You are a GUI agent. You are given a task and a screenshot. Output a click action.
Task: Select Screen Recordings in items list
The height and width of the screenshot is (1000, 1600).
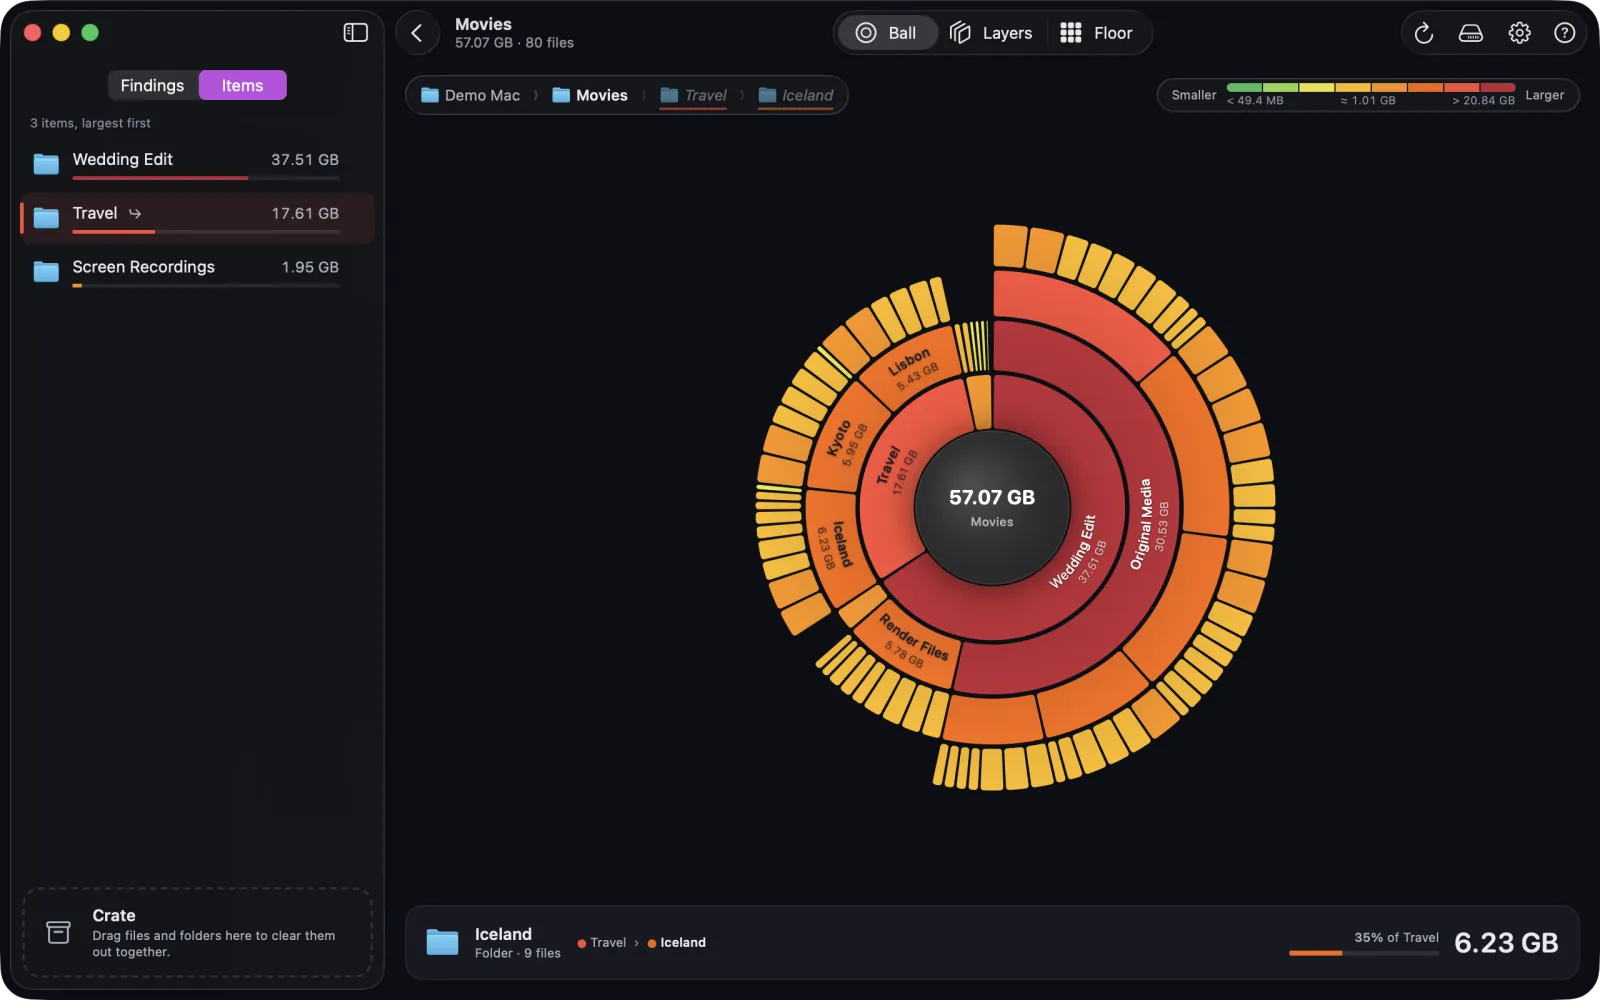click(x=198, y=271)
